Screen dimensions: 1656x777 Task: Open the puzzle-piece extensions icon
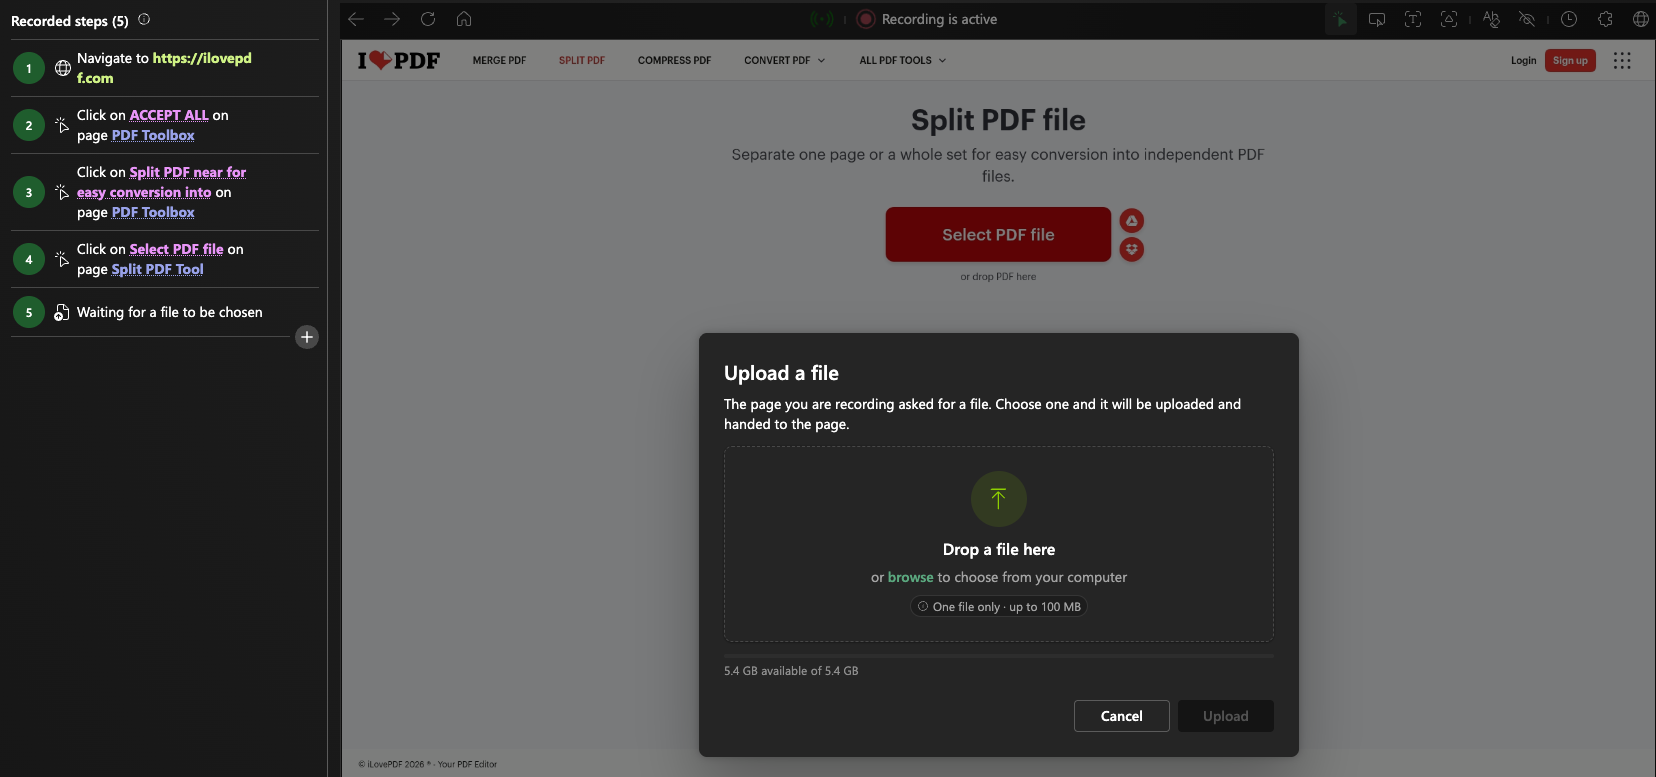pos(1605,19)
